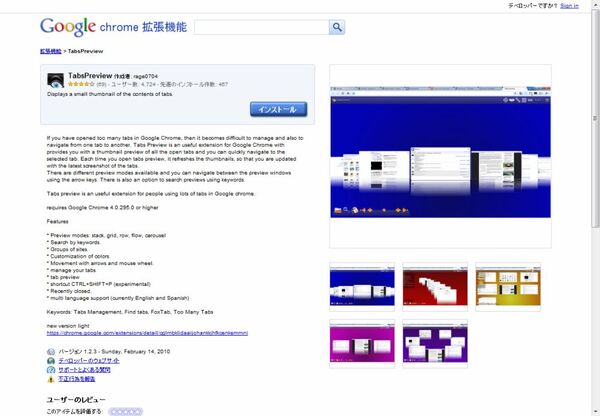Screen dimensions: 600x416
Task: Open the new version light URL link
Action: 147,333
